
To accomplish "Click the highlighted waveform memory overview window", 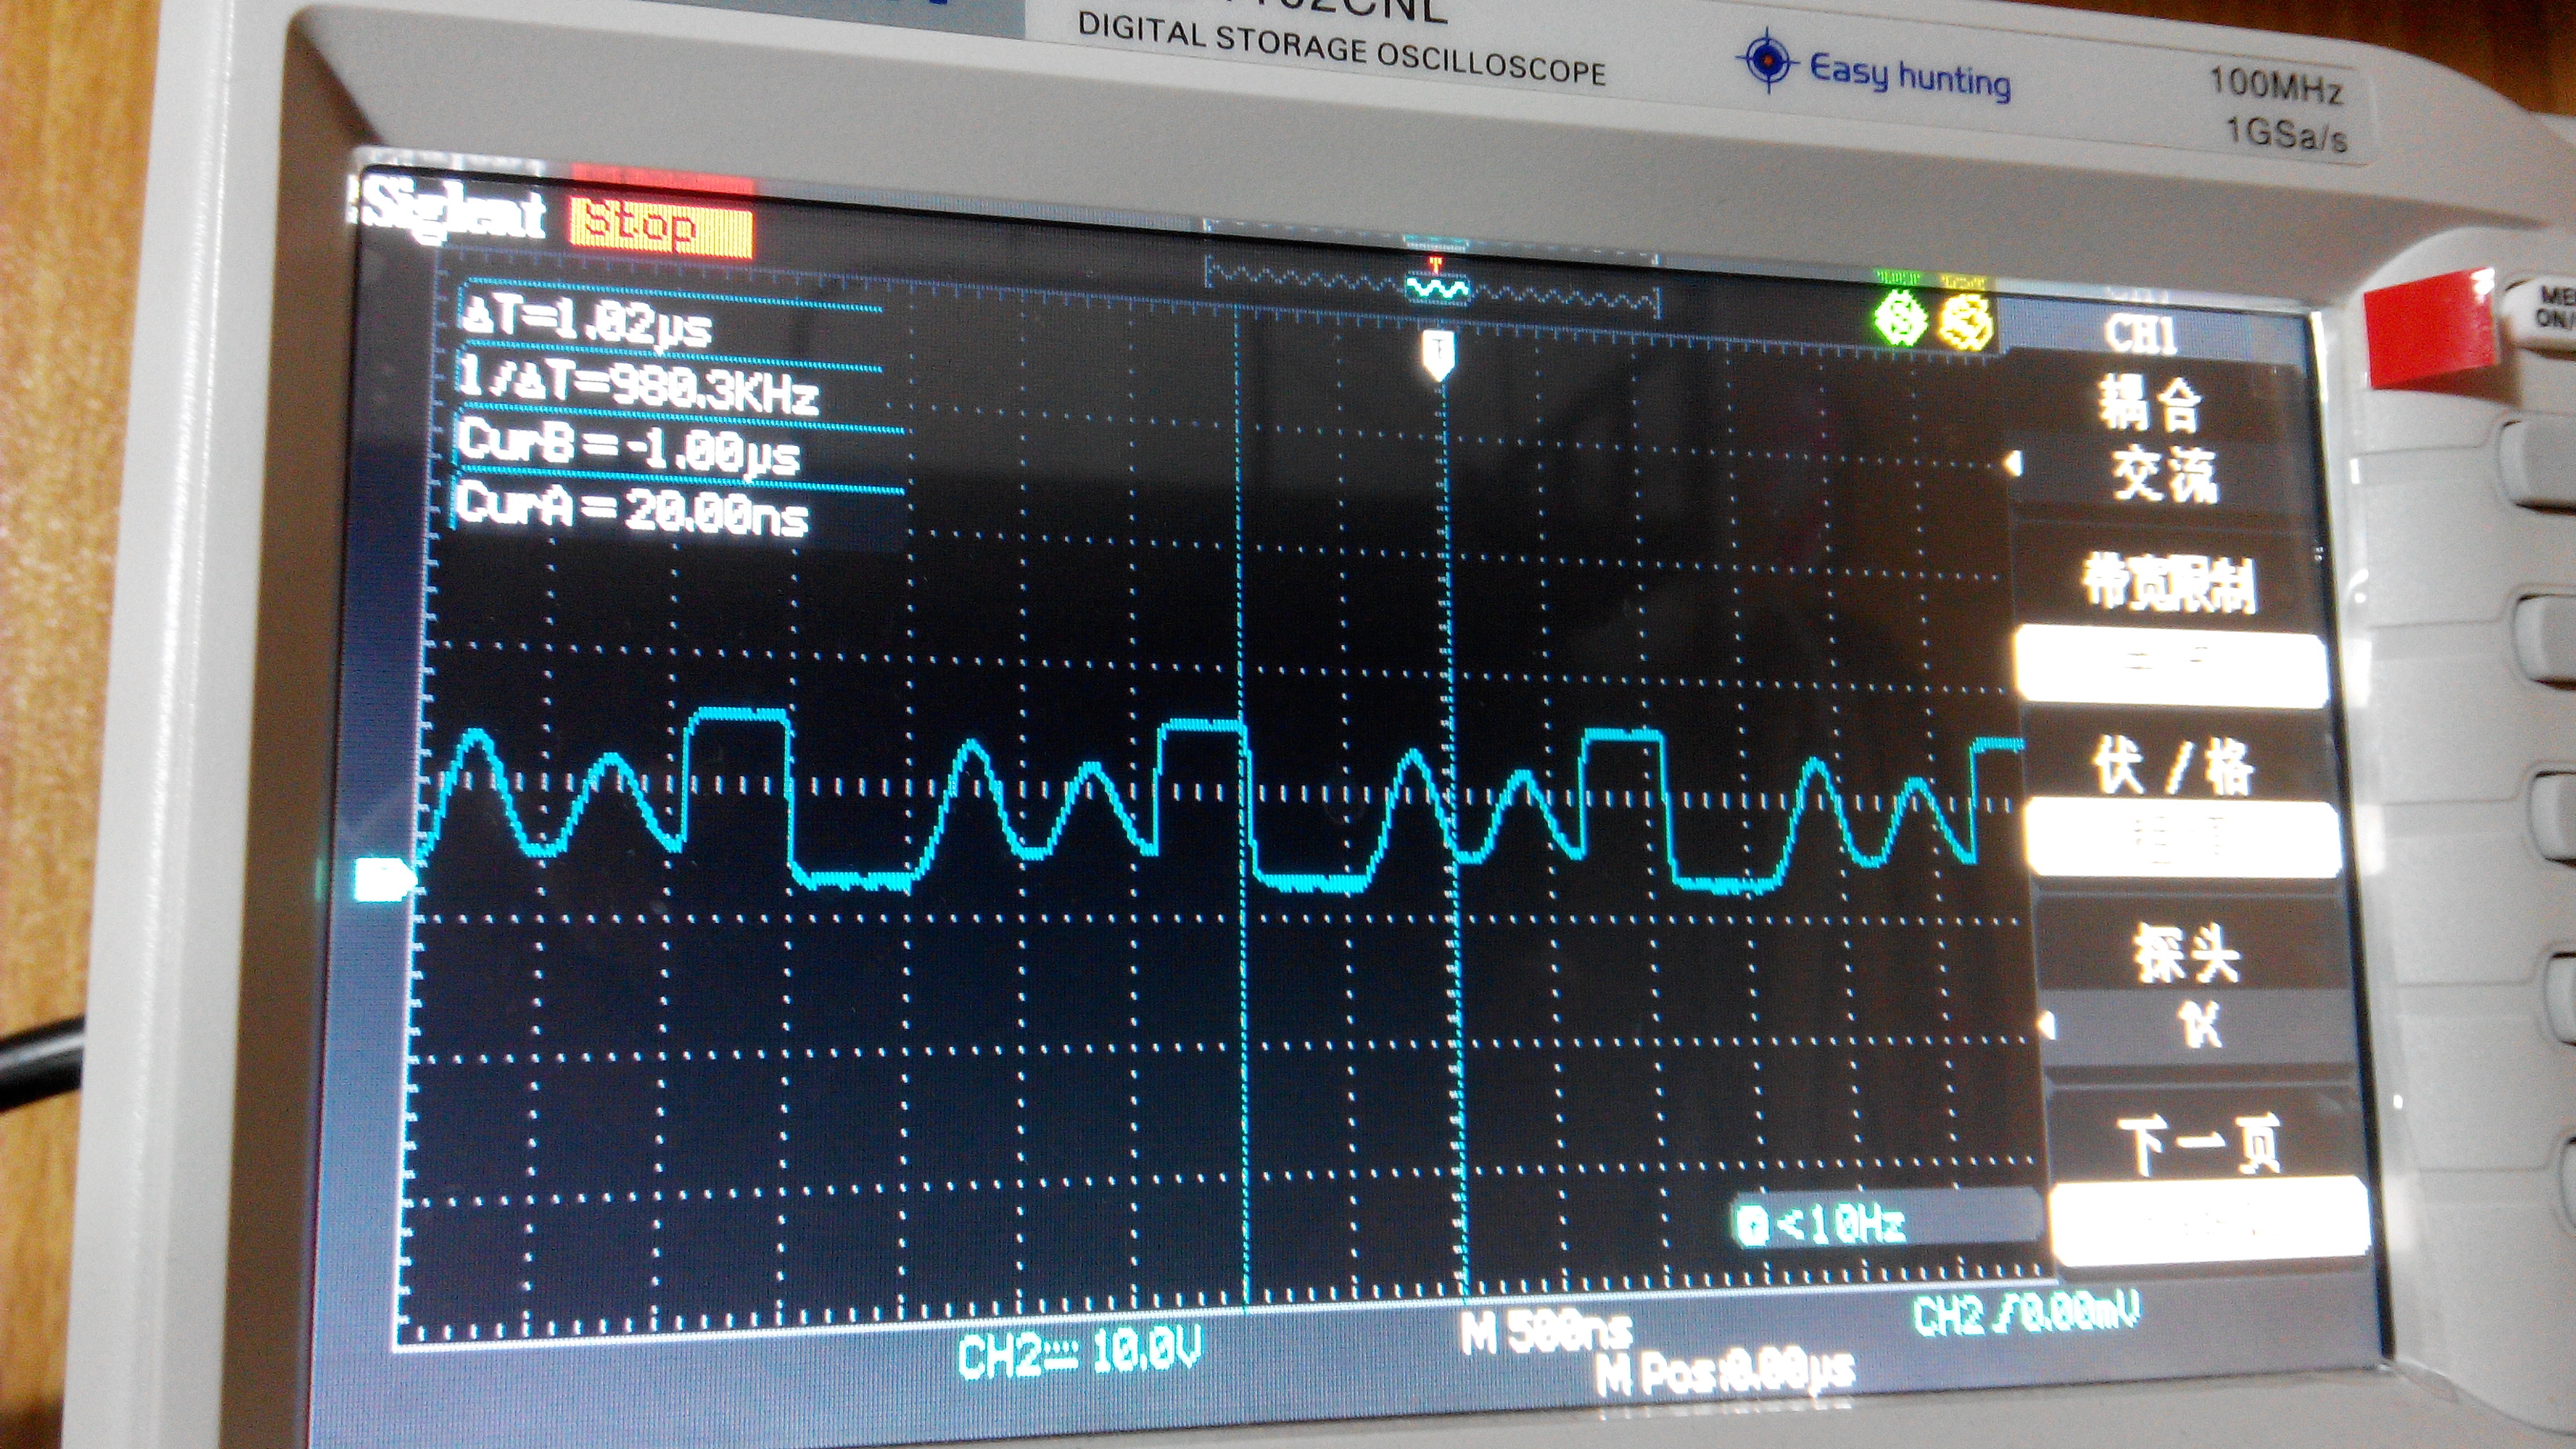I will (1437, 289).
